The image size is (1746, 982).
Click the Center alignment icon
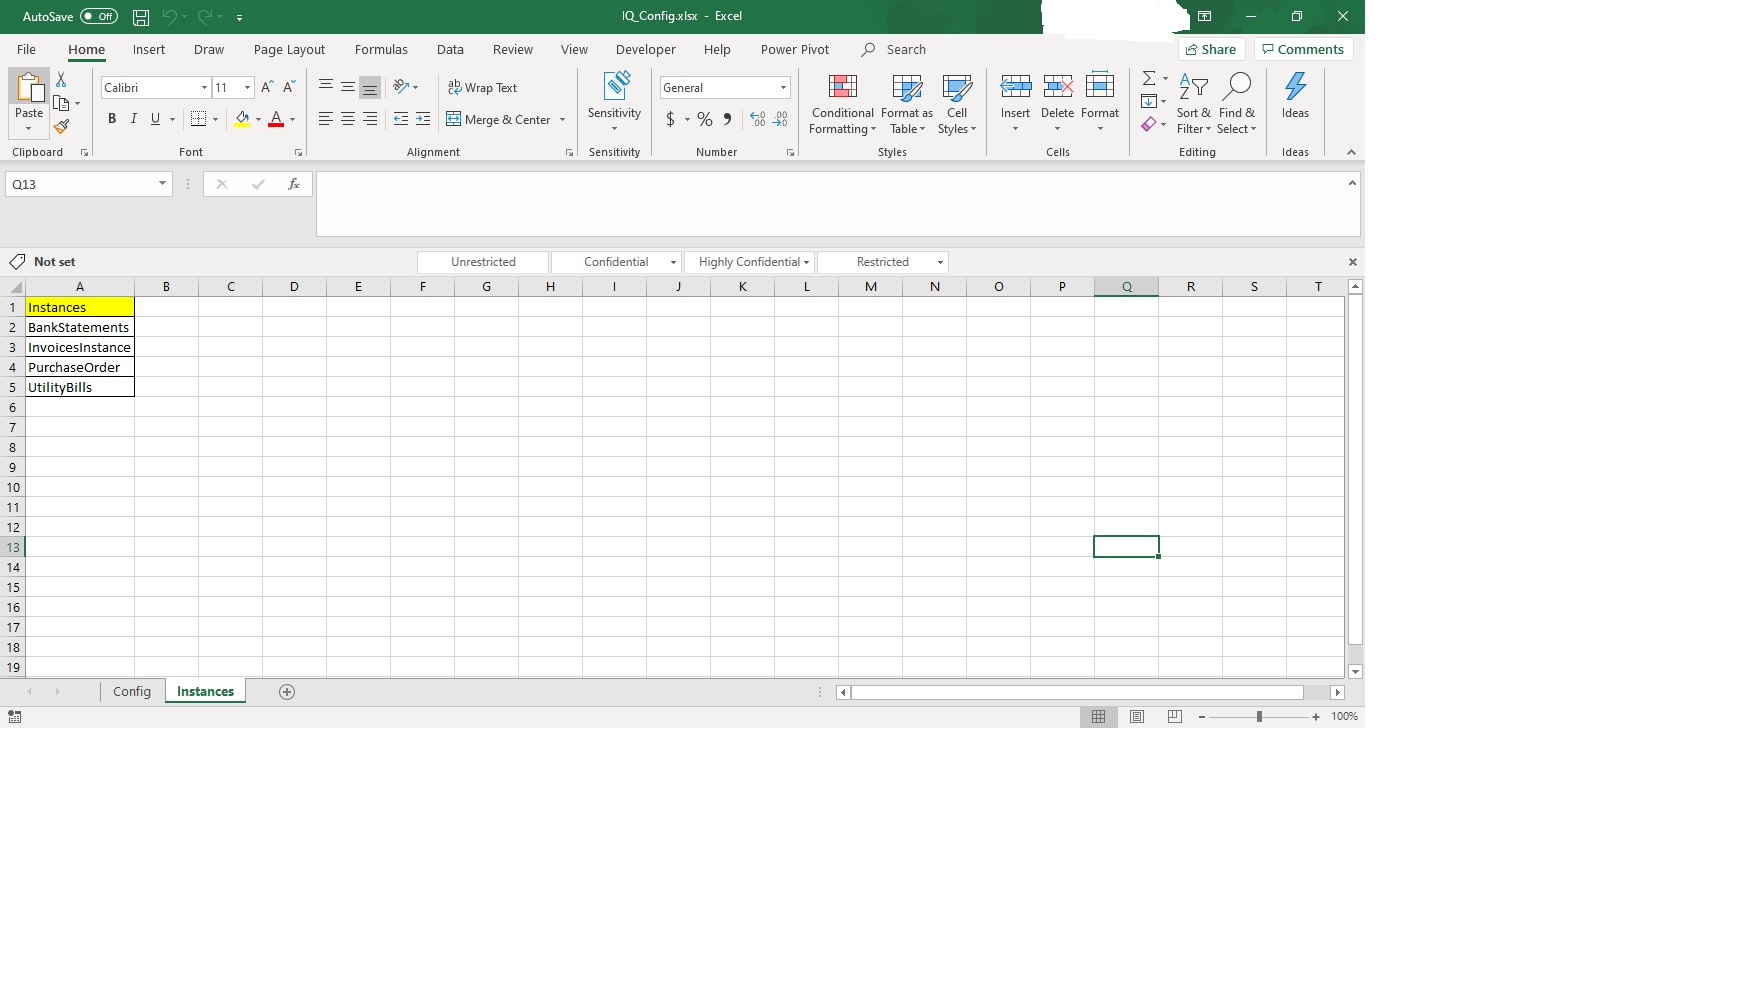[x=348, y=120]
